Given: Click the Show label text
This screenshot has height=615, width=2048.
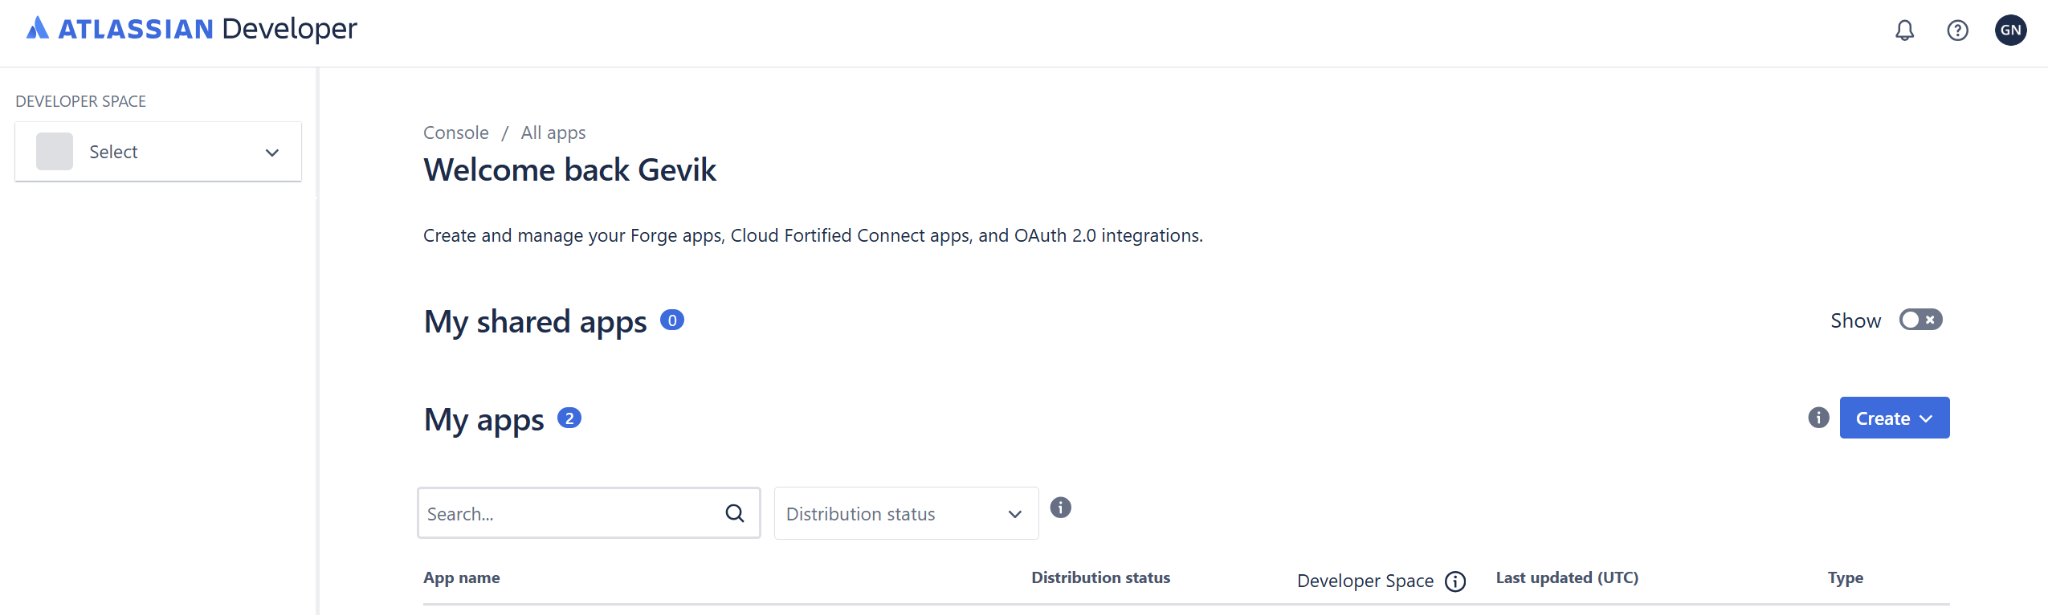Looking at the screenshot, I should (1856, 321).
